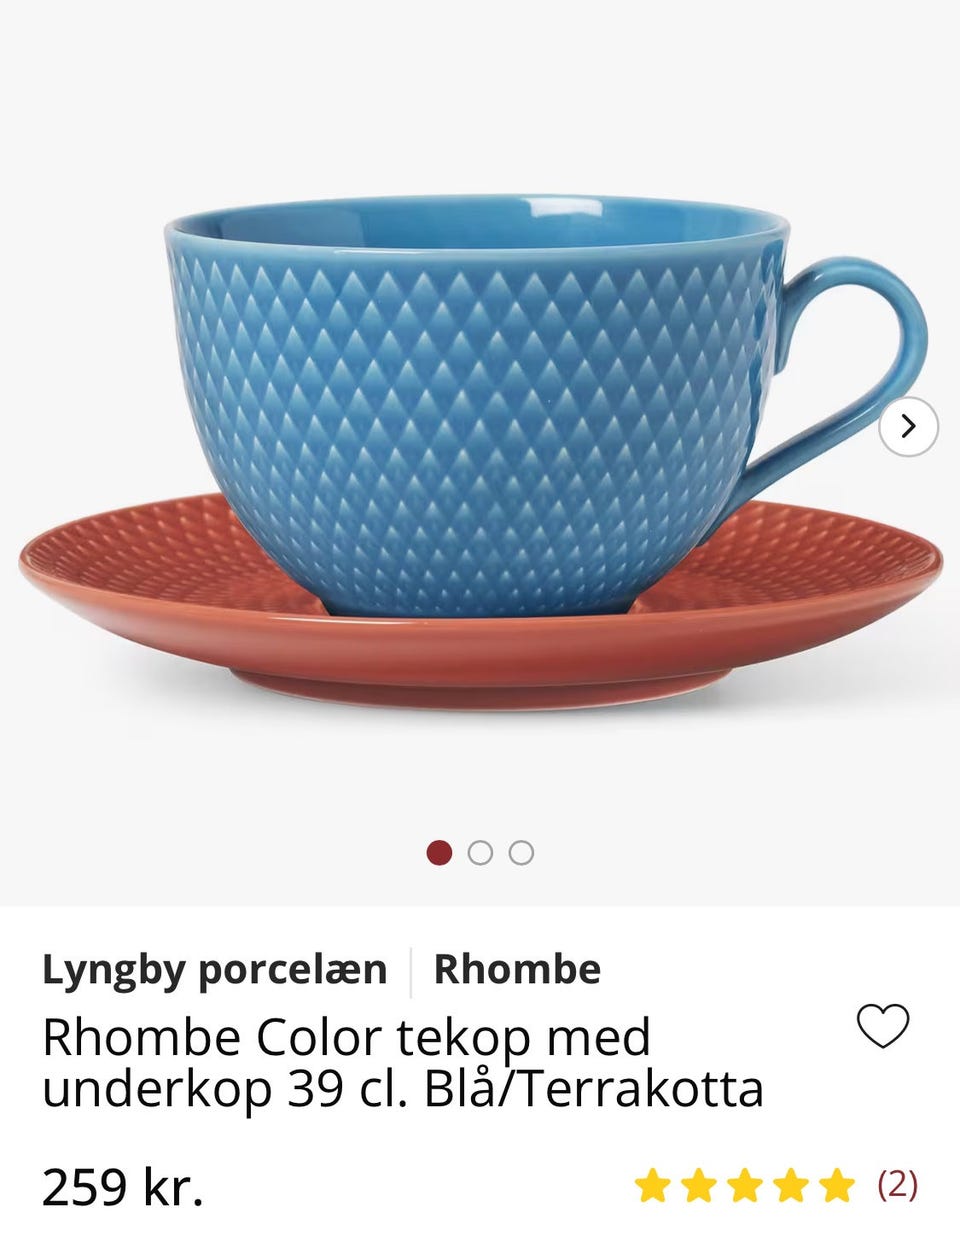This screenshot has height=1248, width=960.
Task: Switch to the second carousel dot
Action: coord(480,853)
